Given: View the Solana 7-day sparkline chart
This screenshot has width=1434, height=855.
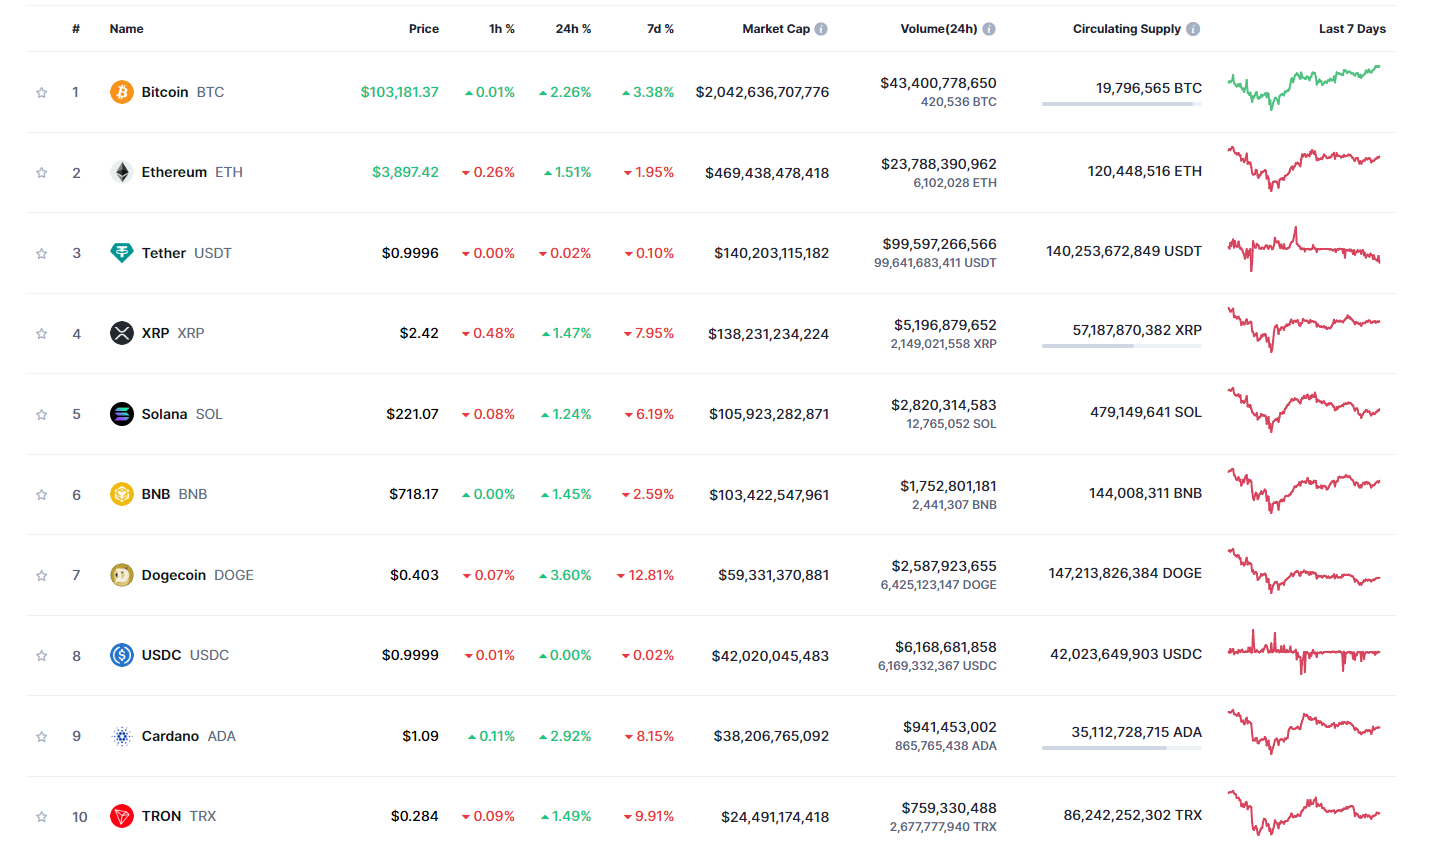Looking at the screenshot, I should click(1304, 410).
